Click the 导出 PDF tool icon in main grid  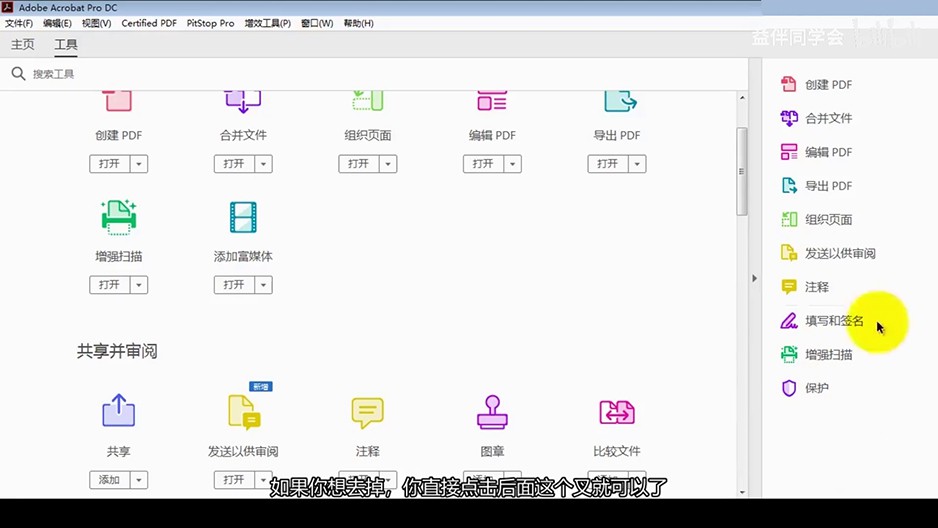(620, 101)
